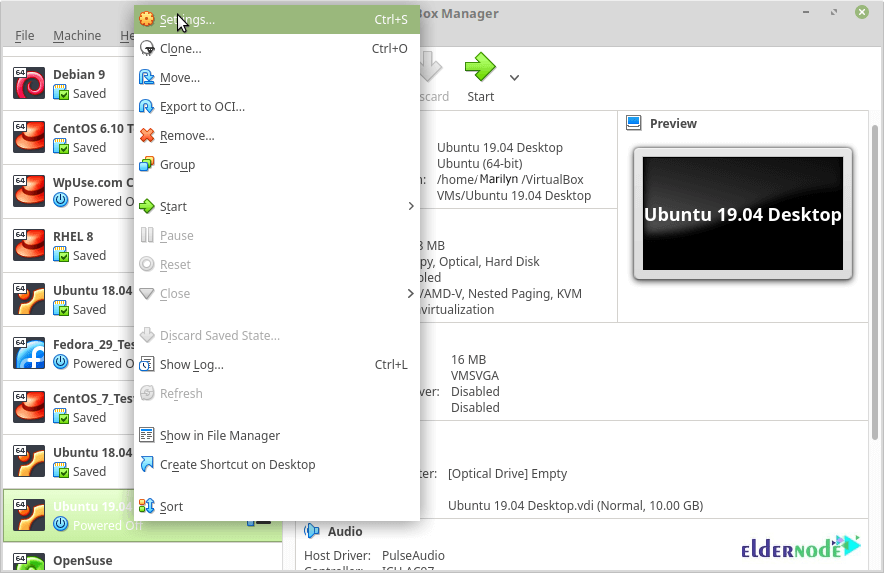
Task: Click the Create Shortcut icon
Action: tap(147, 464)
